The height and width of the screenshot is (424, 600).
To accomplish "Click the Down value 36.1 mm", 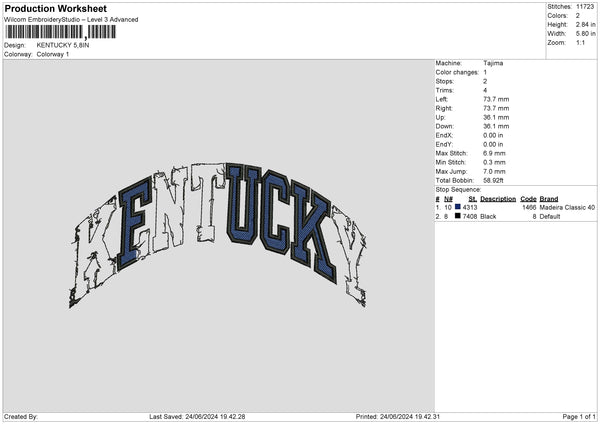I will 496,126.
